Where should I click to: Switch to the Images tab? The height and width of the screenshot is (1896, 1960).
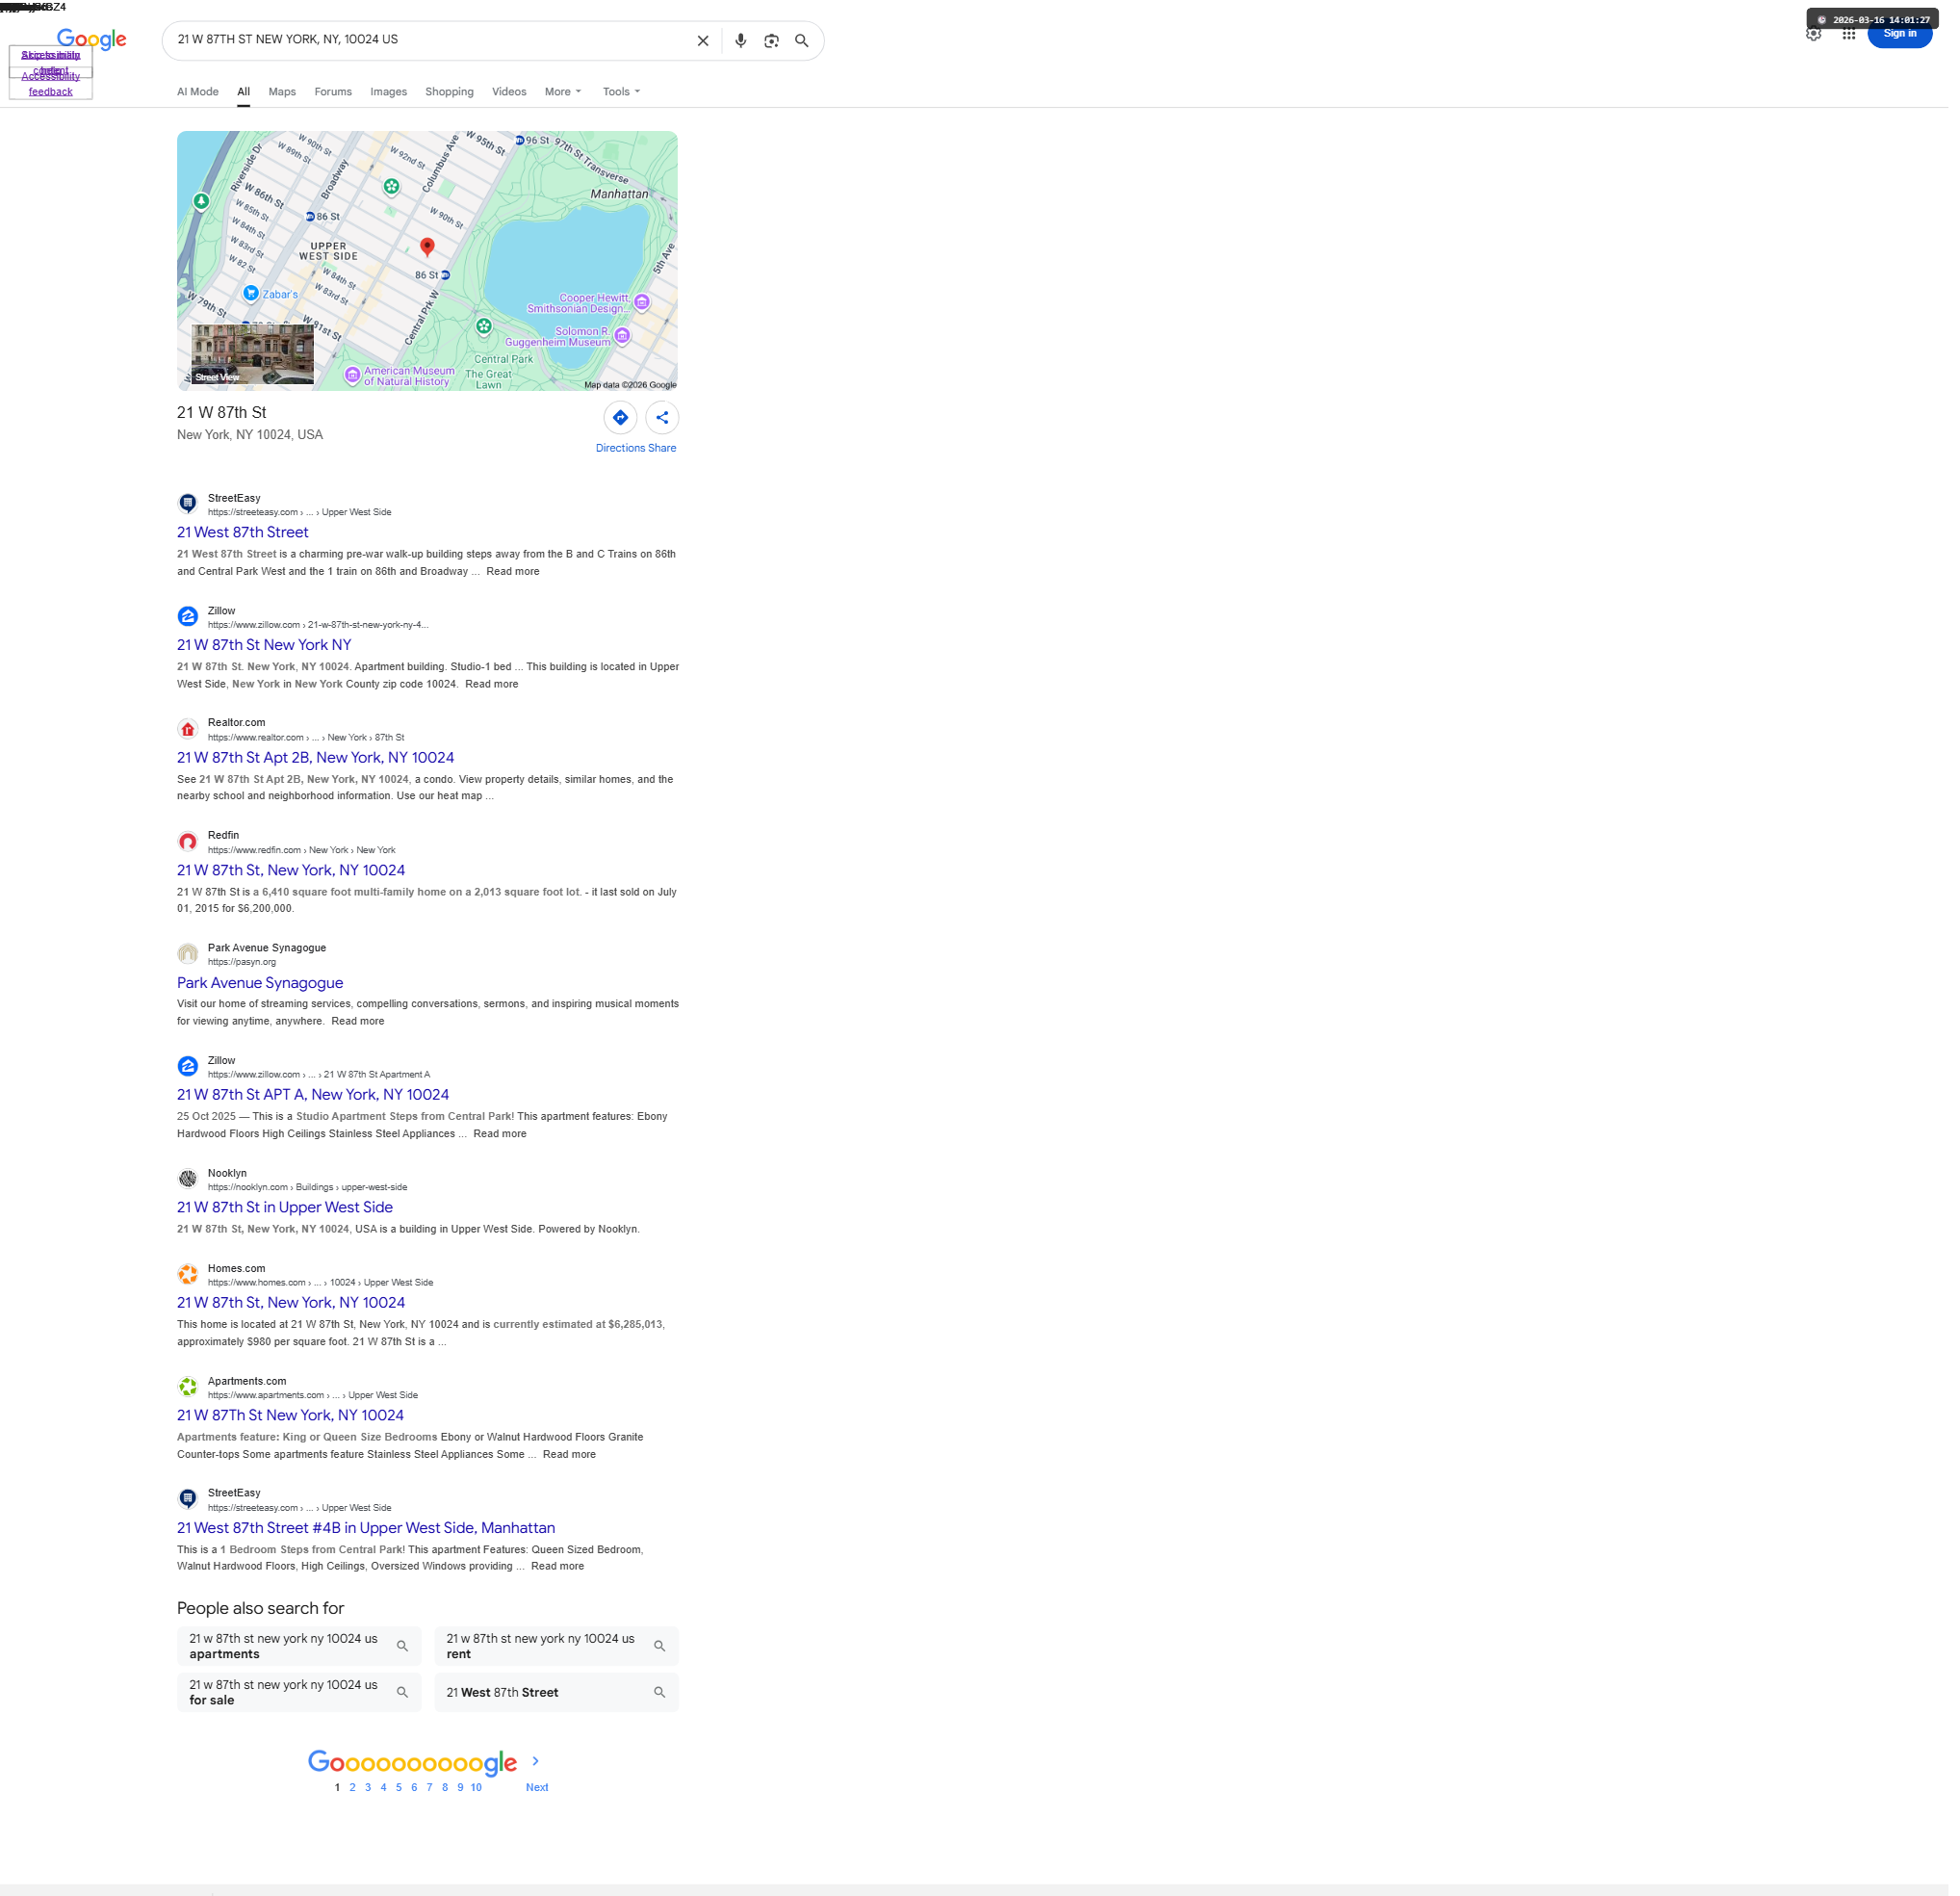tap(390, 92)
